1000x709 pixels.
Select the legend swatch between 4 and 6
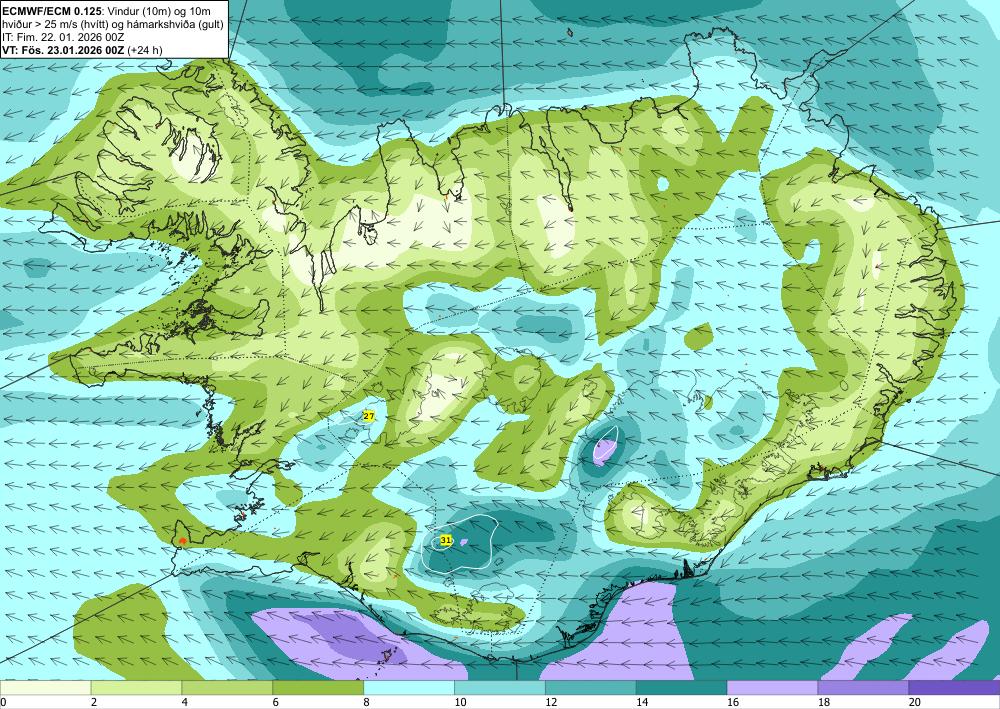pos(227,687)
